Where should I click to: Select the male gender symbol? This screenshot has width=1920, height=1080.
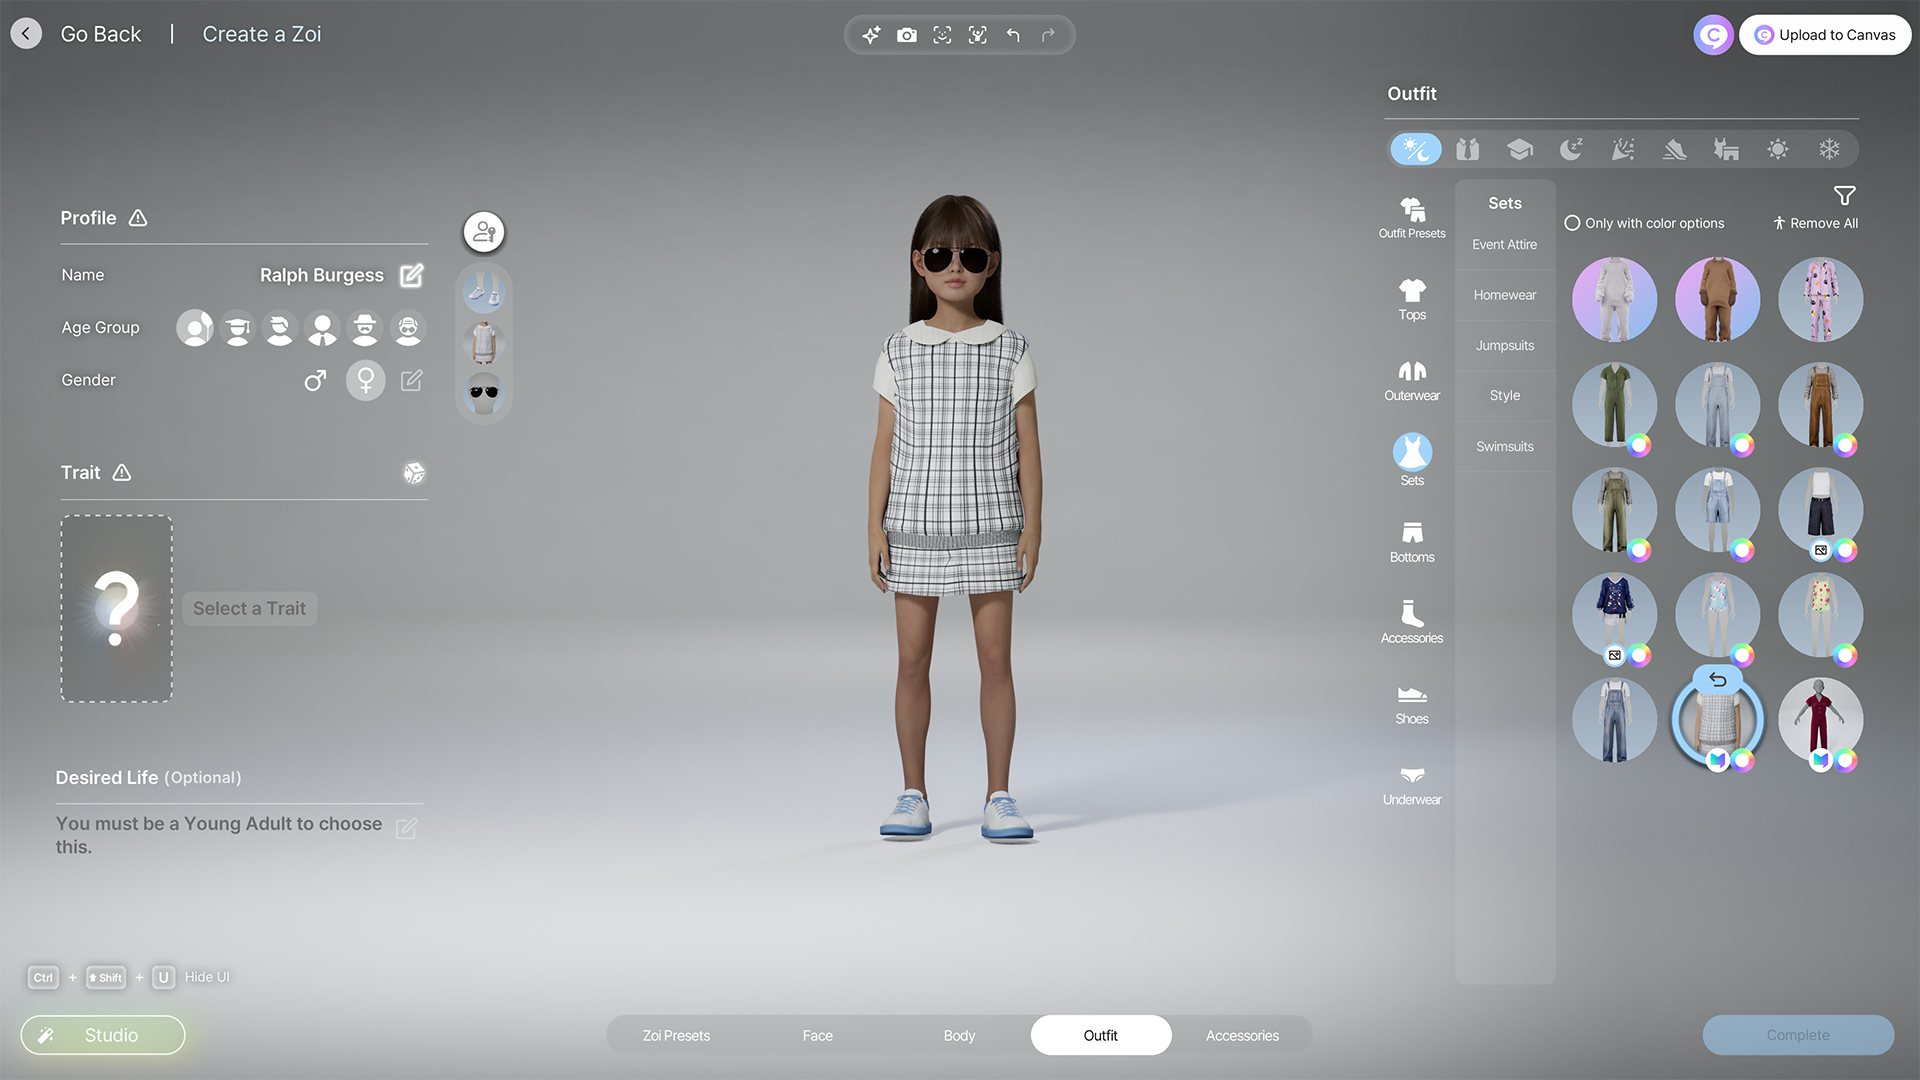point(315,380)
